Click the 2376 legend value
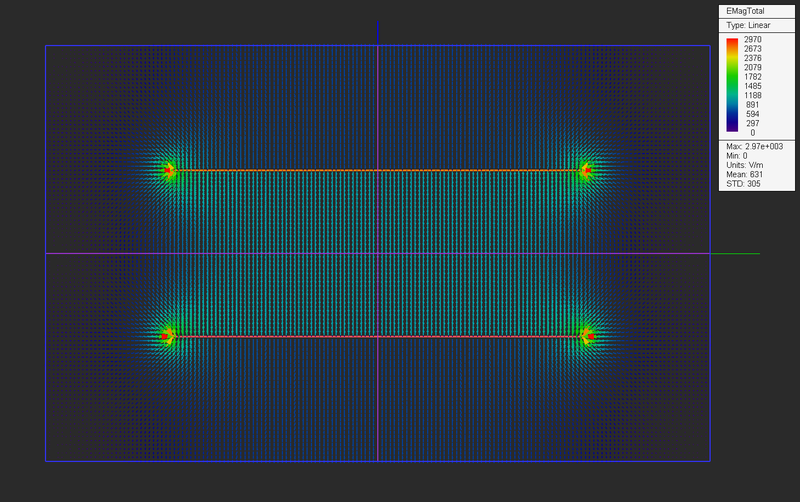 click(x=753, y=58)
